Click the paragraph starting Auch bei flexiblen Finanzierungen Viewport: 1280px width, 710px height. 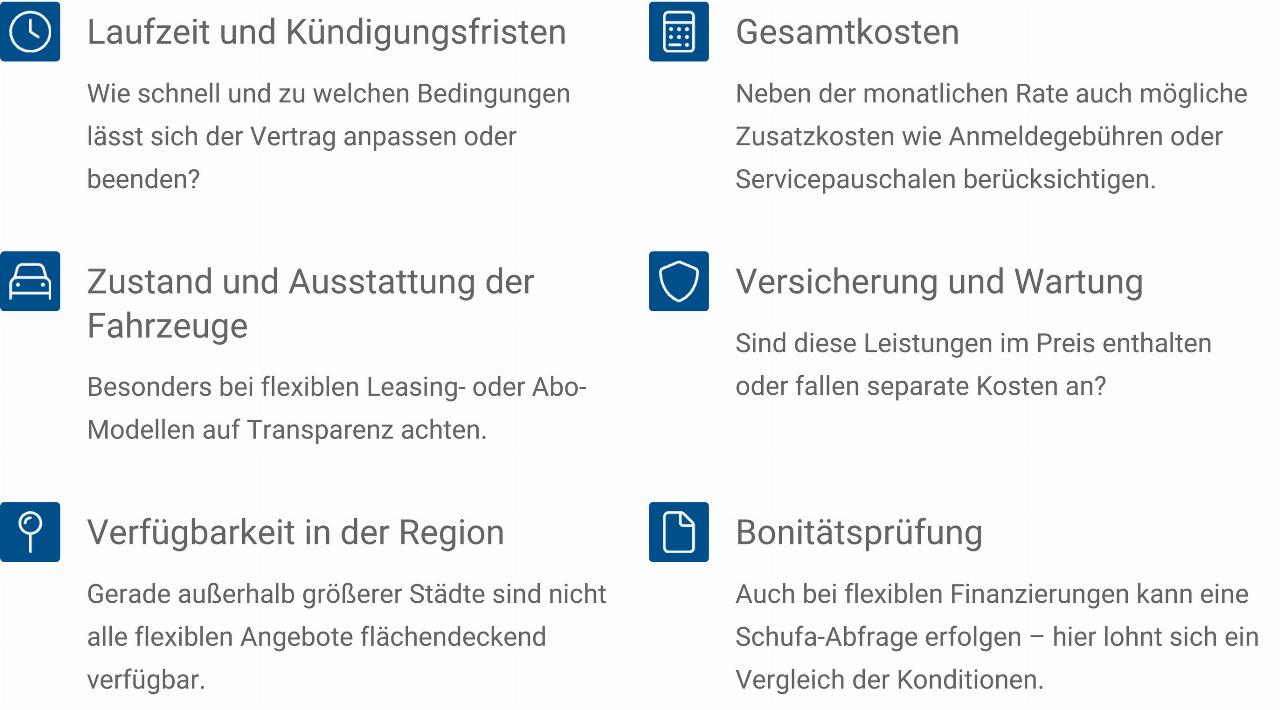tap(996, 636)
